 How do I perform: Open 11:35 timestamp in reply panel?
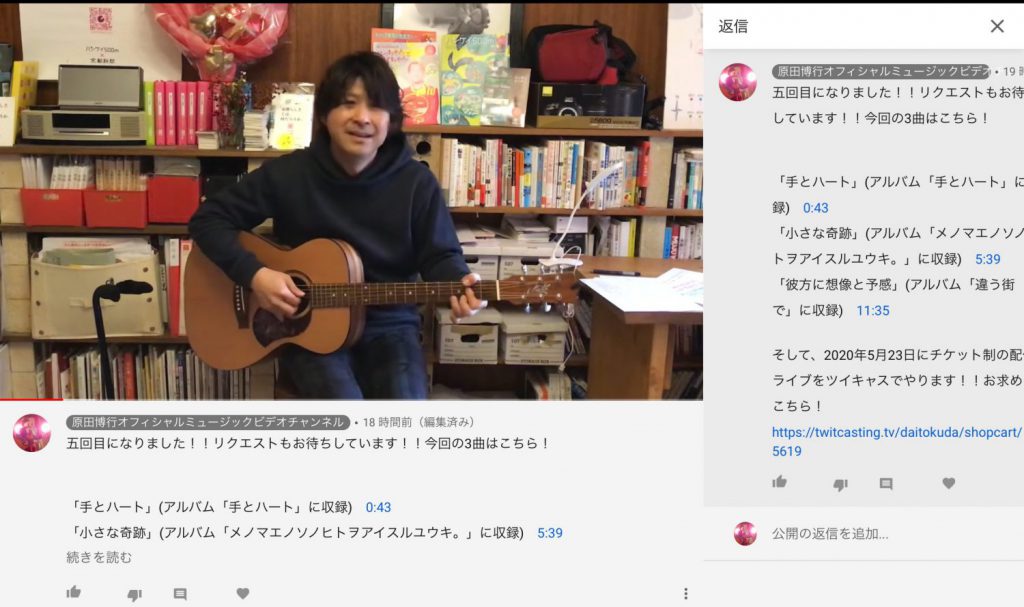pyautogui.click(x=872, y=311)
